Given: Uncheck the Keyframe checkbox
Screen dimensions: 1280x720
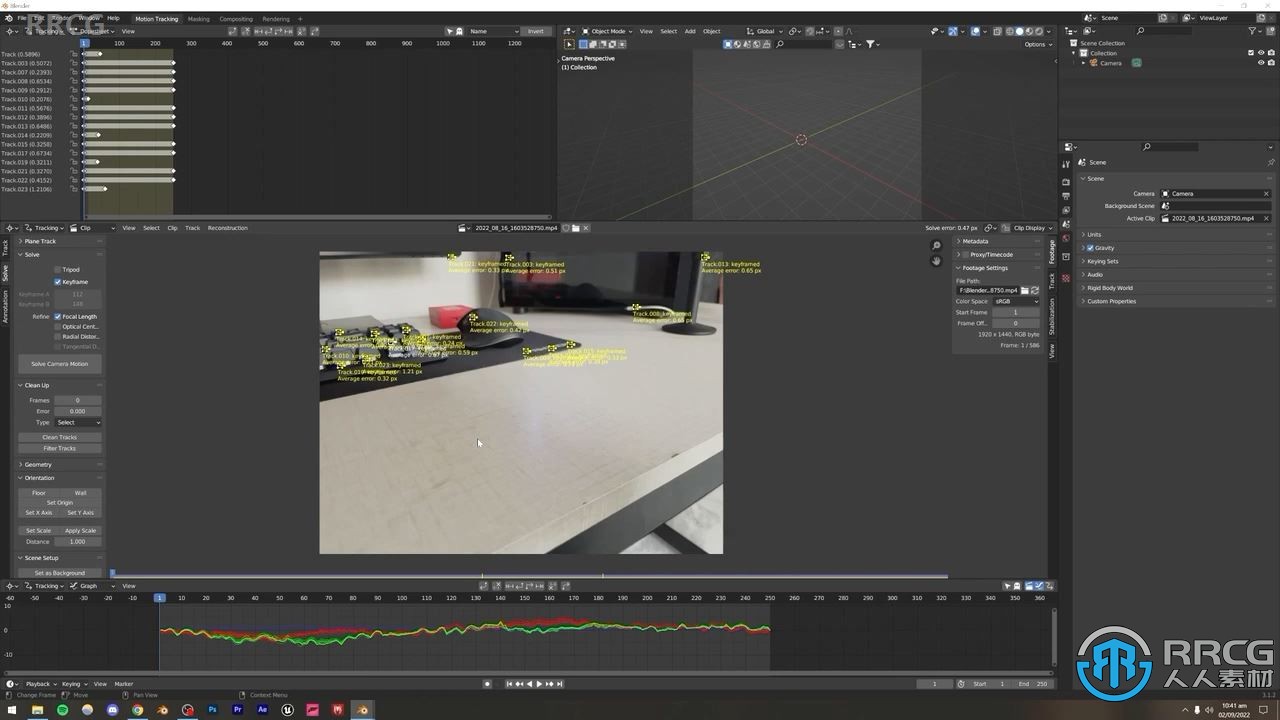Looking at the screenshot, I should tap(58, 282).
